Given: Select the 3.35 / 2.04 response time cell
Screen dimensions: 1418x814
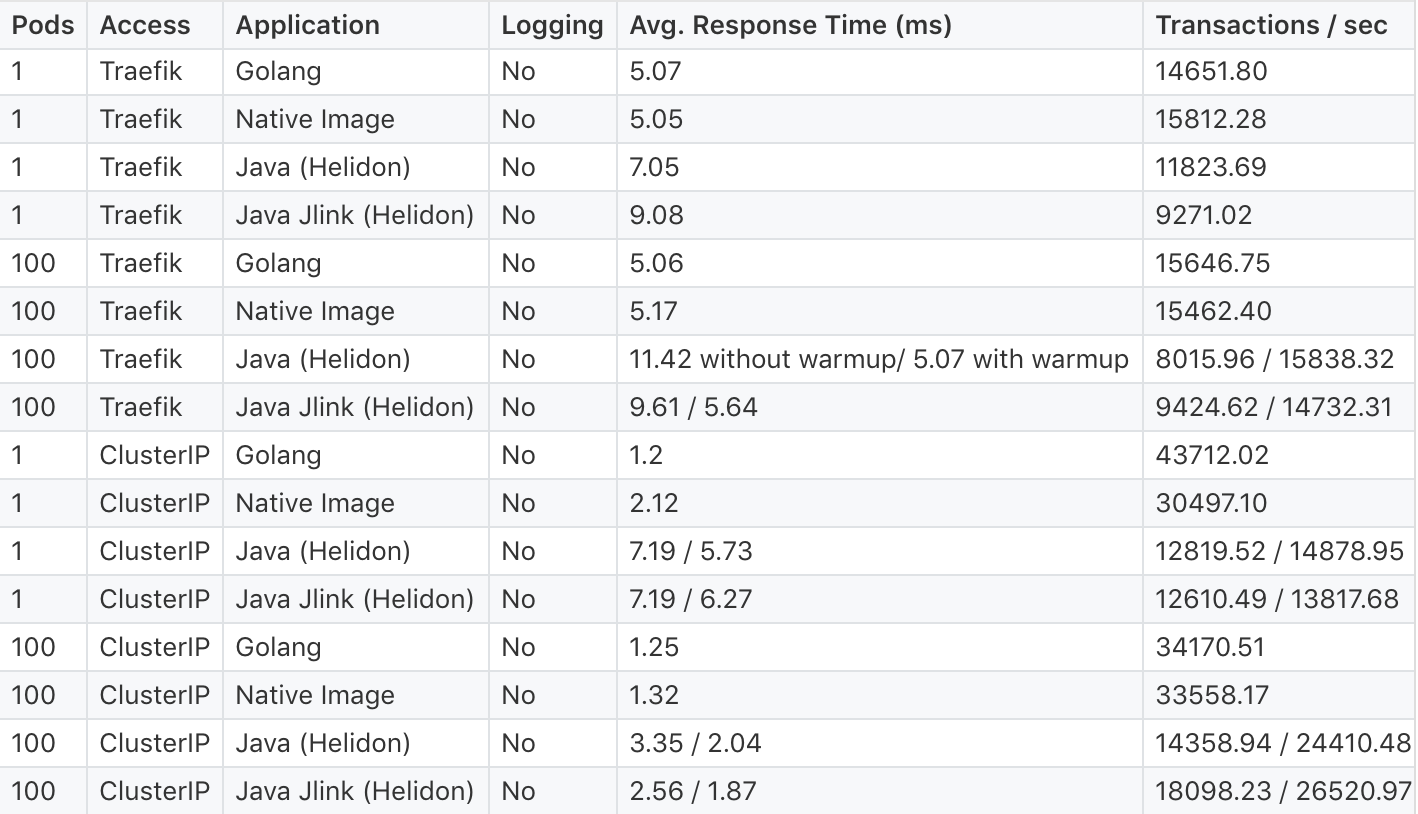Looking at the screenshot, I should 880,743.
